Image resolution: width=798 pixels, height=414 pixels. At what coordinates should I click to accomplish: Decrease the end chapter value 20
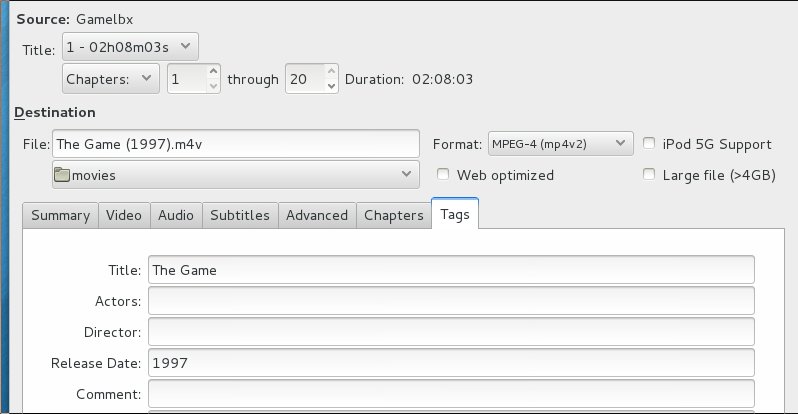pos(331,86)
